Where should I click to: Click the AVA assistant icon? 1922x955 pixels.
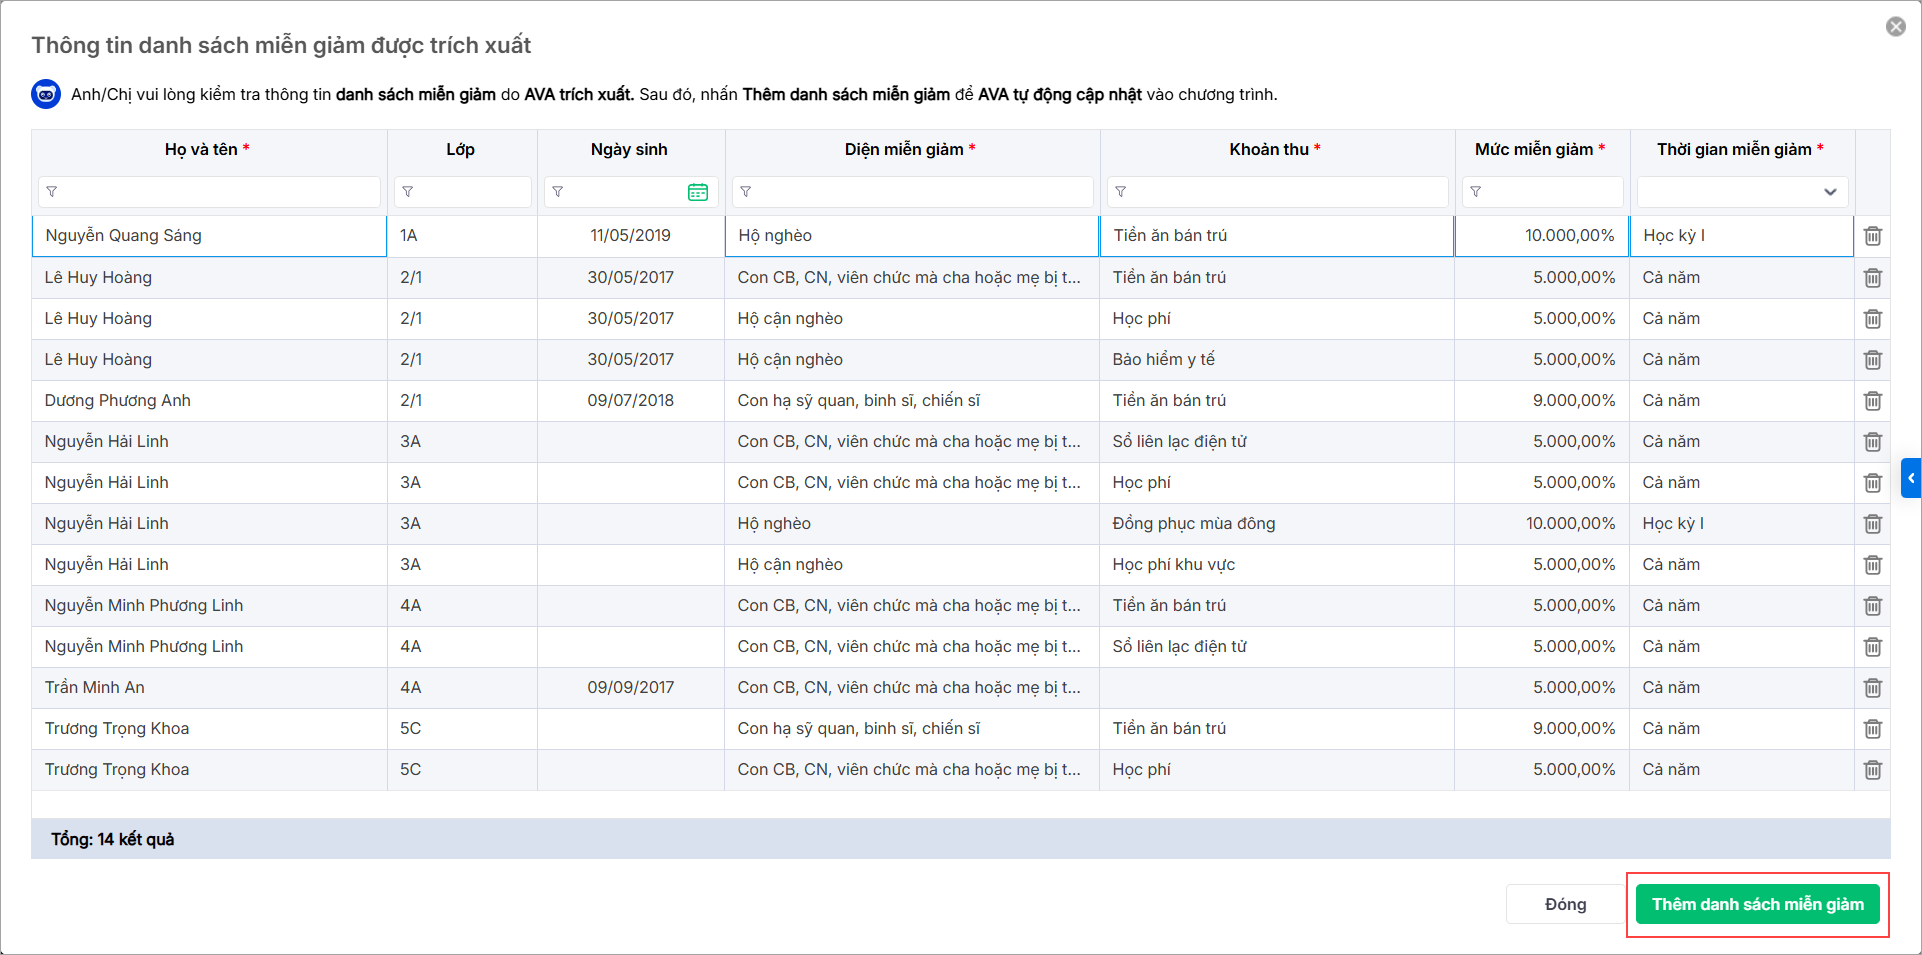(46, 94)
